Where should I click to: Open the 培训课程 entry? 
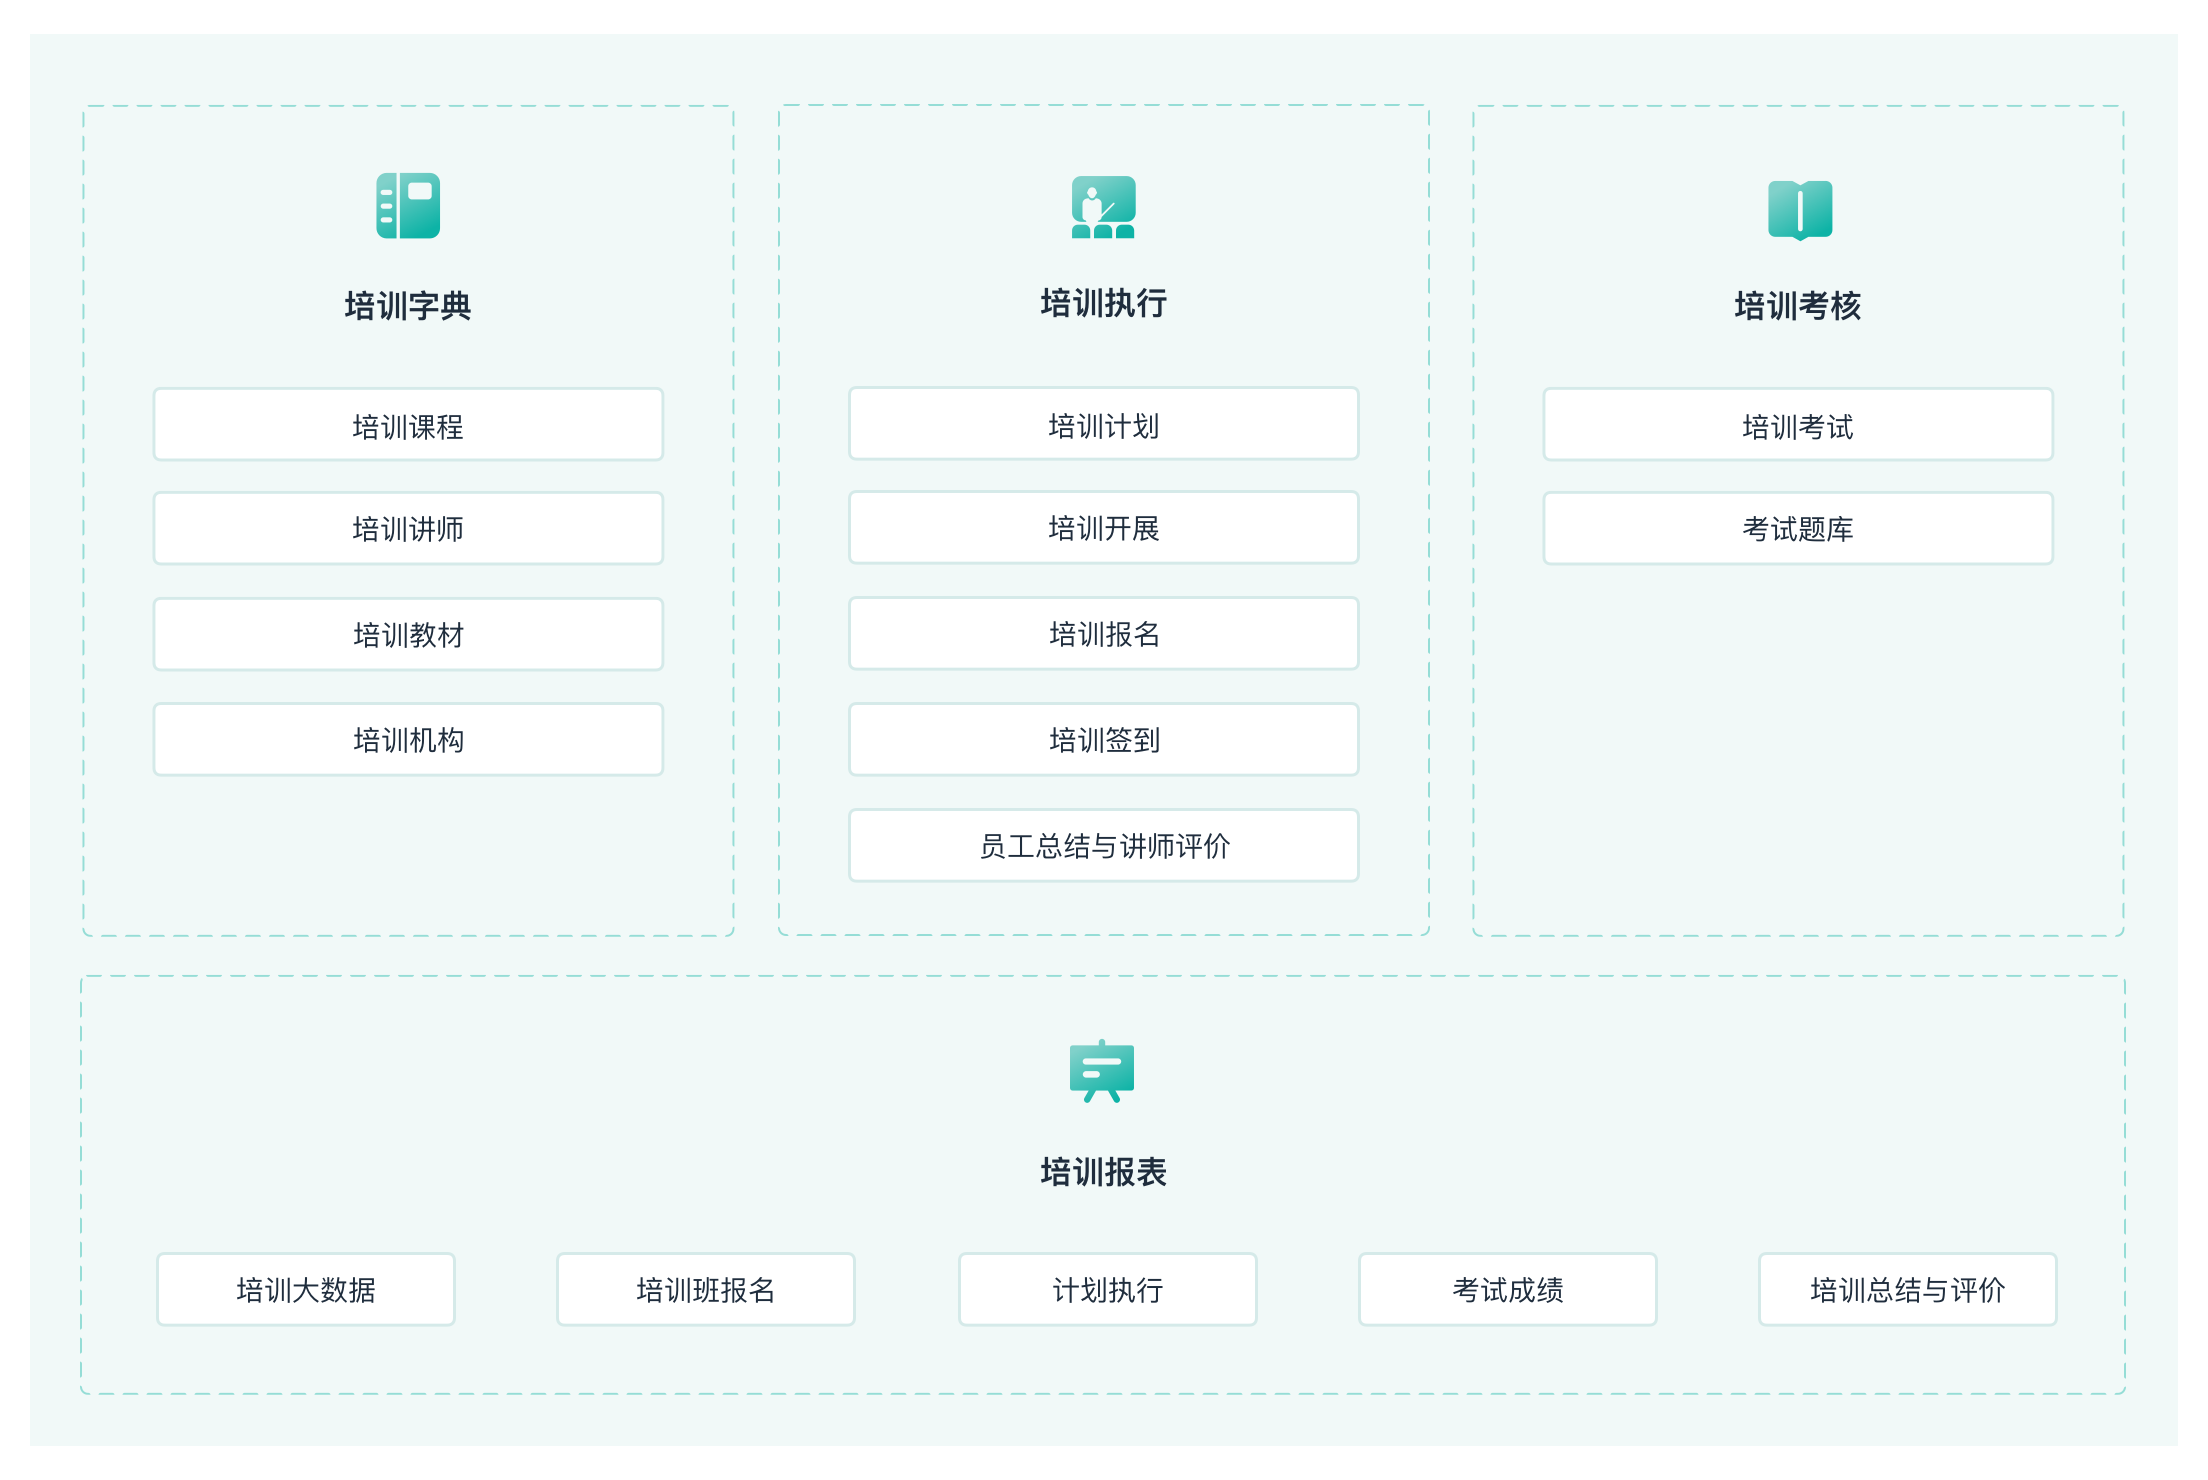coord(408,426)
